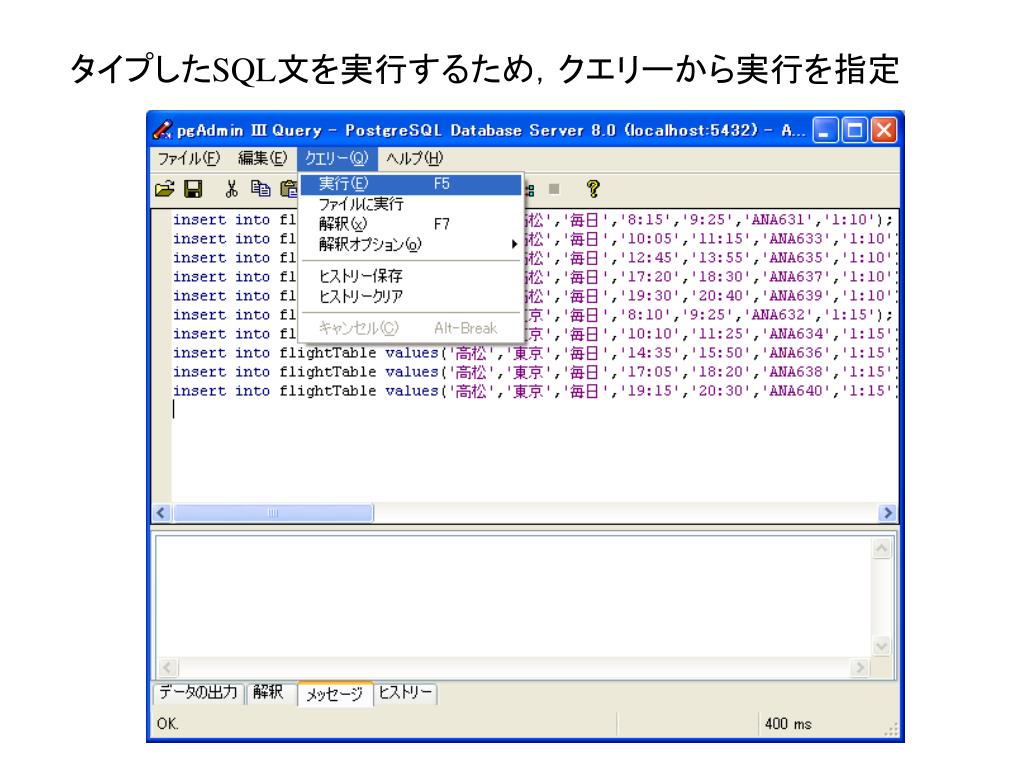Click output pane scroll left arrow
The image size is (1024, 768).
point(167,667)
